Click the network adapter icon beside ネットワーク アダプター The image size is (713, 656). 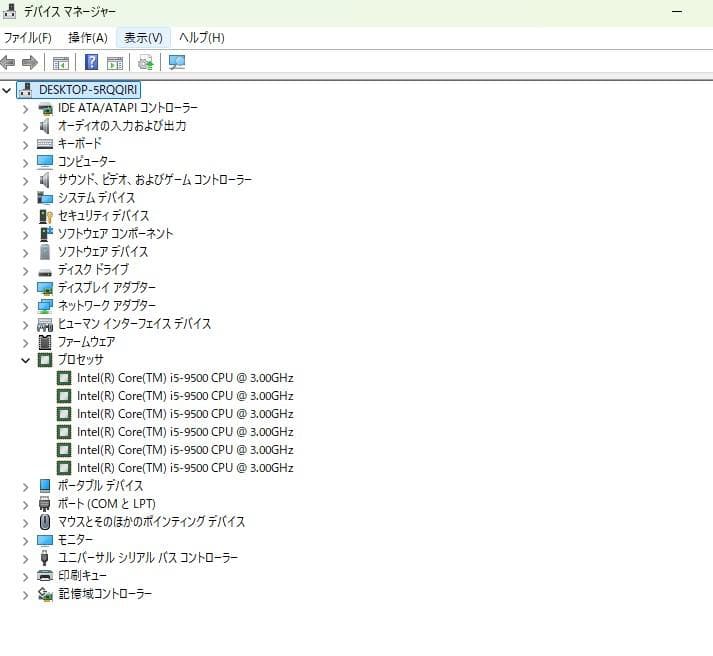click(45, 306)
